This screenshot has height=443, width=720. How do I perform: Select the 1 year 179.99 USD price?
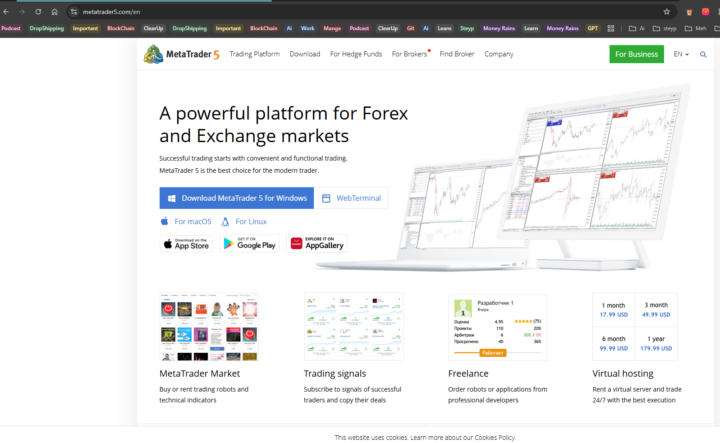656,343
